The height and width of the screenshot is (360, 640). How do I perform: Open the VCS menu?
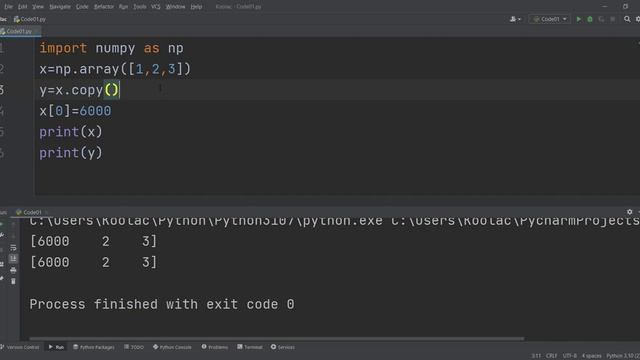(156, 7)
